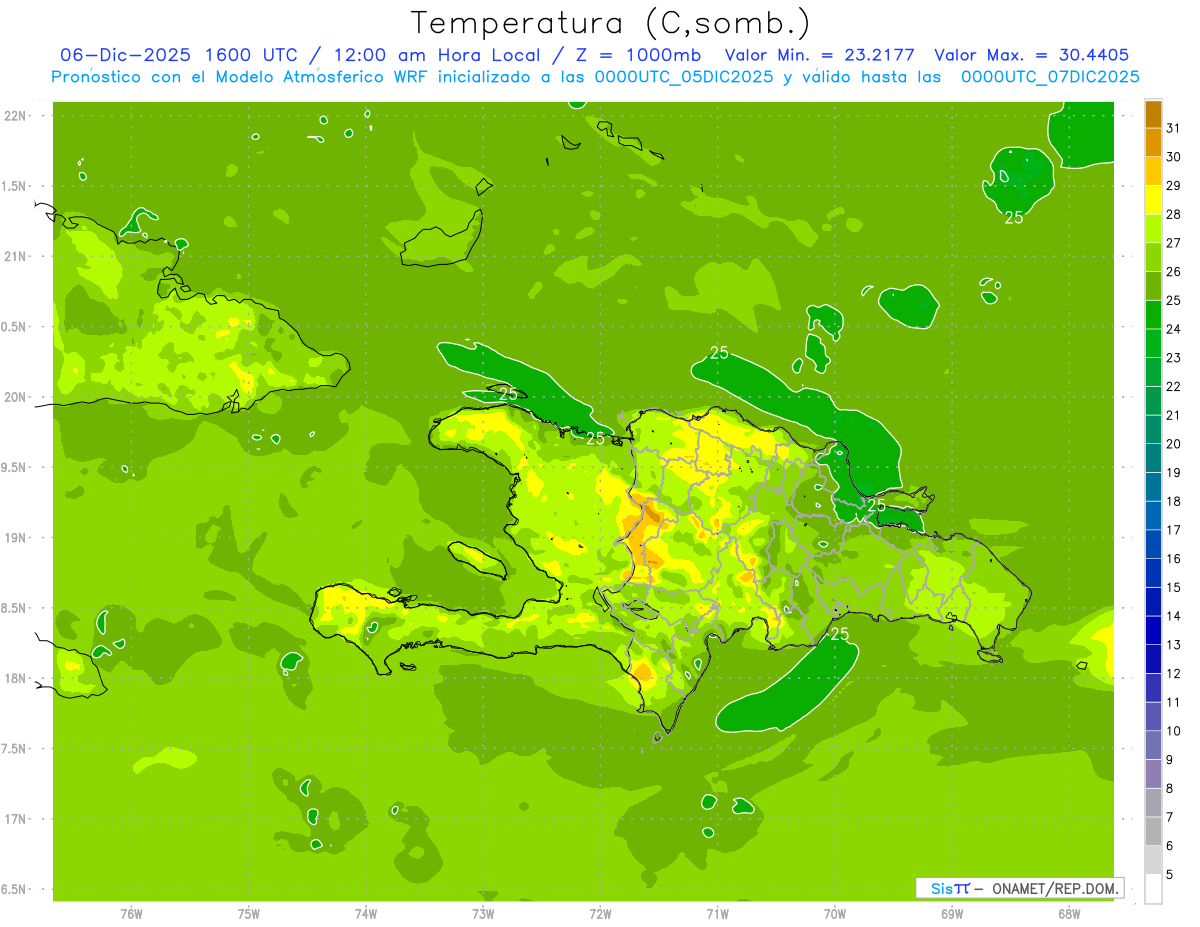Screen dimensions: 1200x927
Task: Click the legend value 31
Action: click(x=1173, y=128)
